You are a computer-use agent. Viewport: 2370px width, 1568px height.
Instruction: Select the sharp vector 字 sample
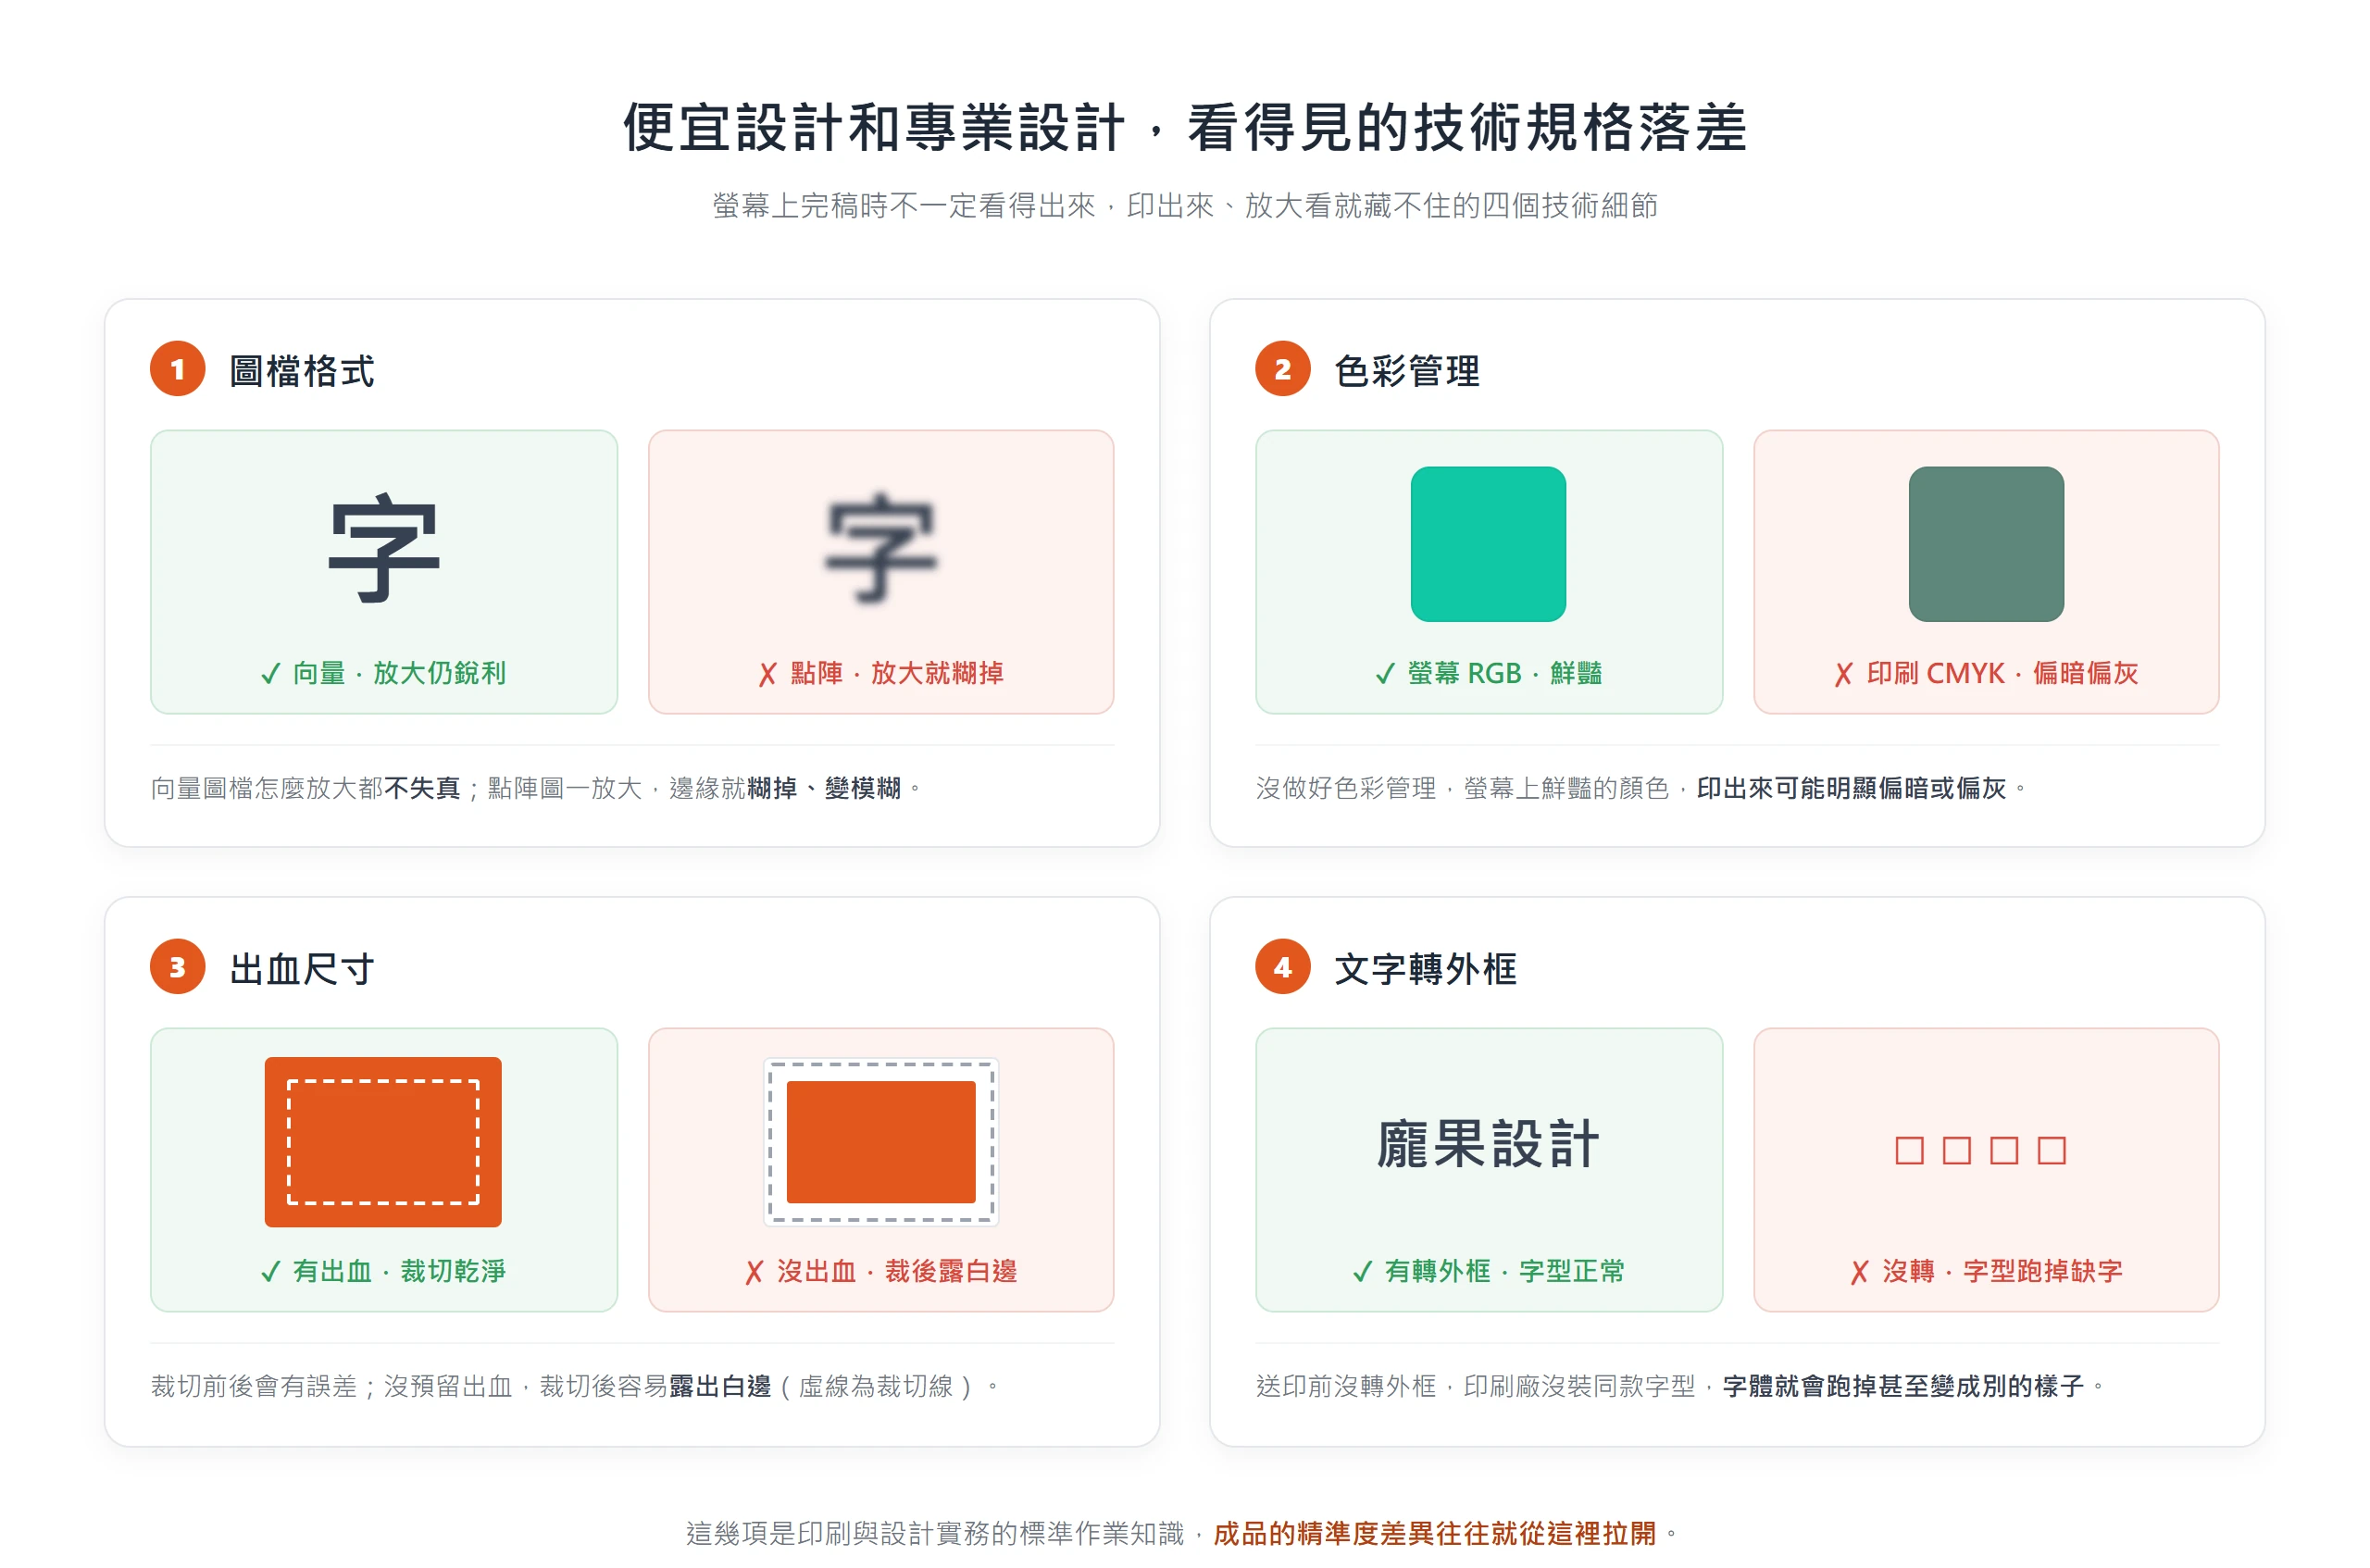(x=384, y=547)
